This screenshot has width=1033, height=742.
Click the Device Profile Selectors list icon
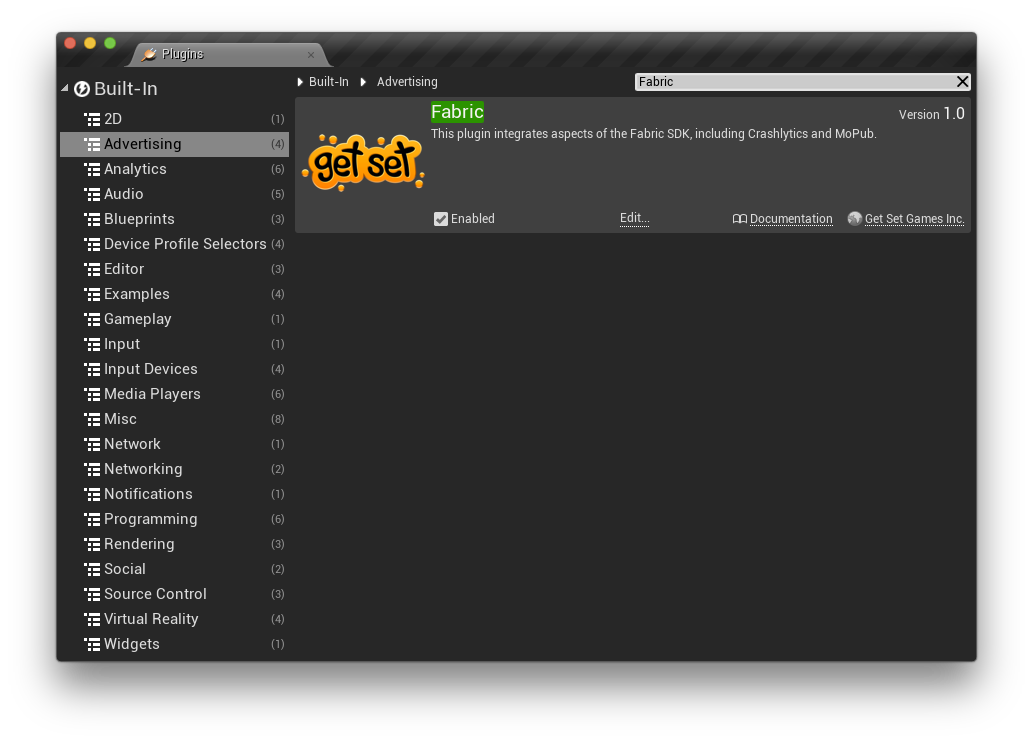(92, 244)
